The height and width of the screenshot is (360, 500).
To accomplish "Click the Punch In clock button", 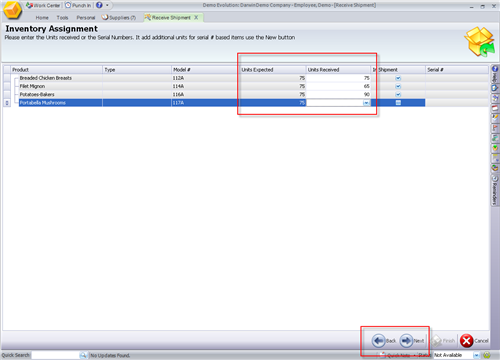I will click(78, 5).
